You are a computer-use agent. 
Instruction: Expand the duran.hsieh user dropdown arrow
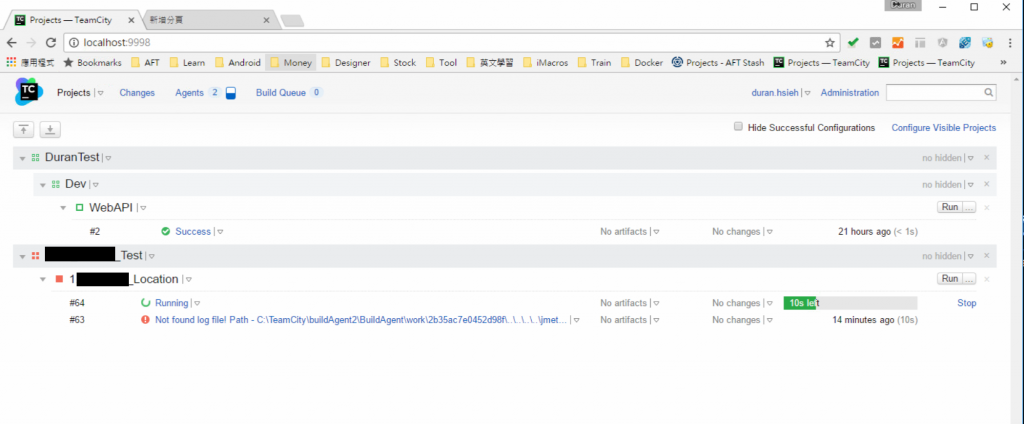click(x=808, y=93)
